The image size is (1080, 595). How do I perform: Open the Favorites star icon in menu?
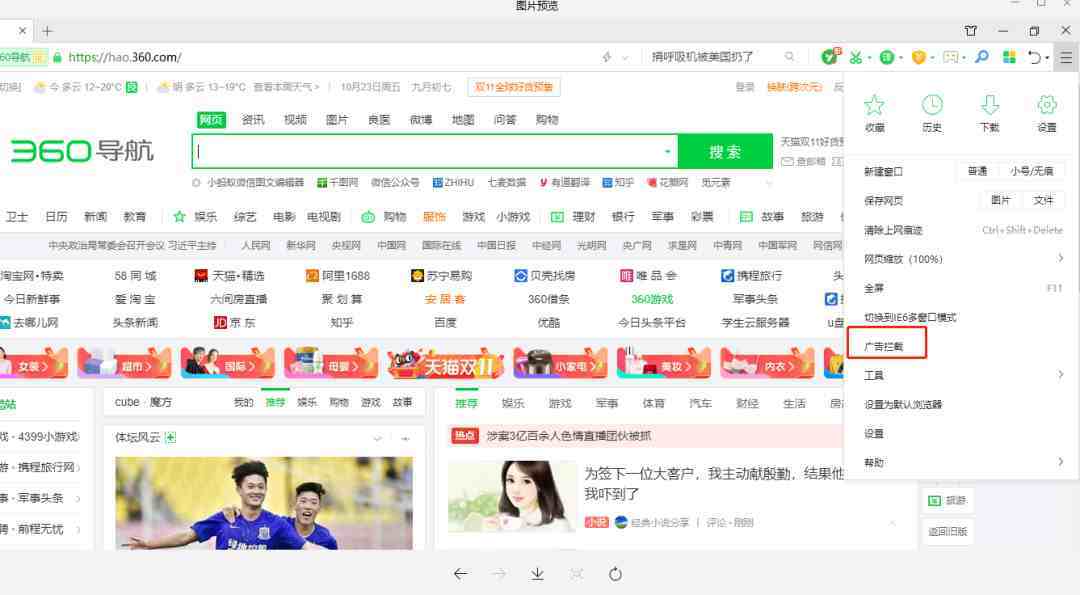click(874, 105)
